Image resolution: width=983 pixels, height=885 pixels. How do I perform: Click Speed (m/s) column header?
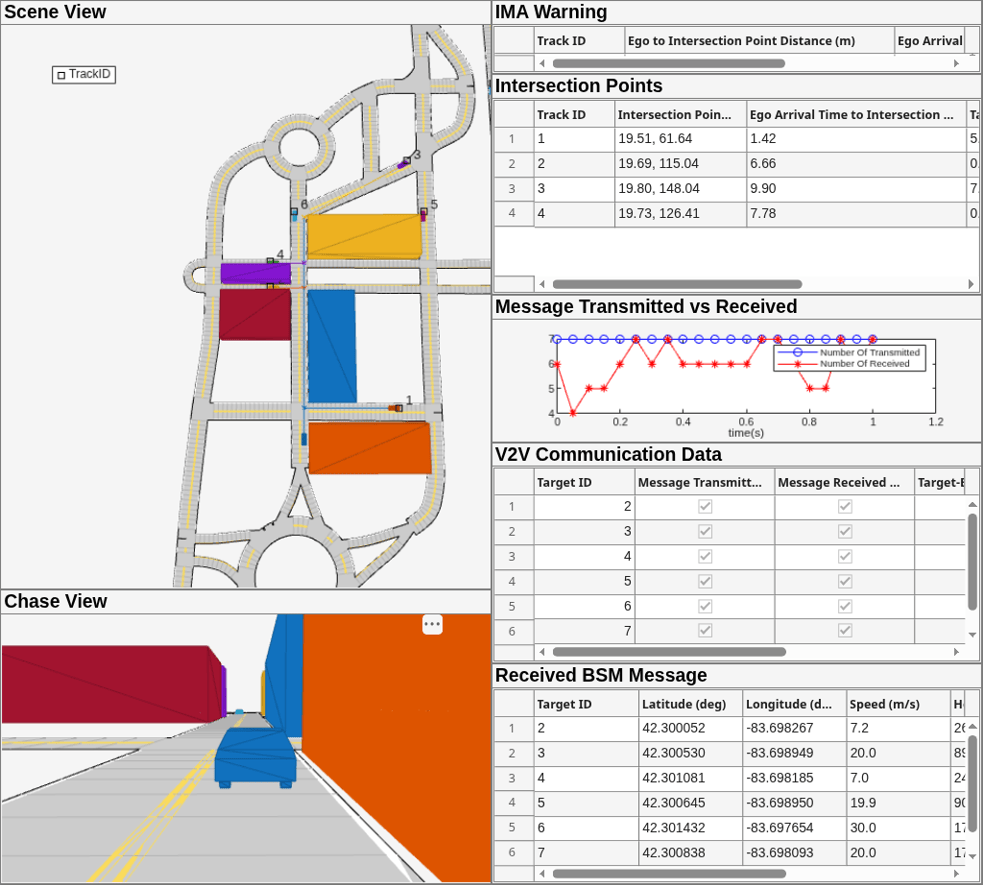898,704
